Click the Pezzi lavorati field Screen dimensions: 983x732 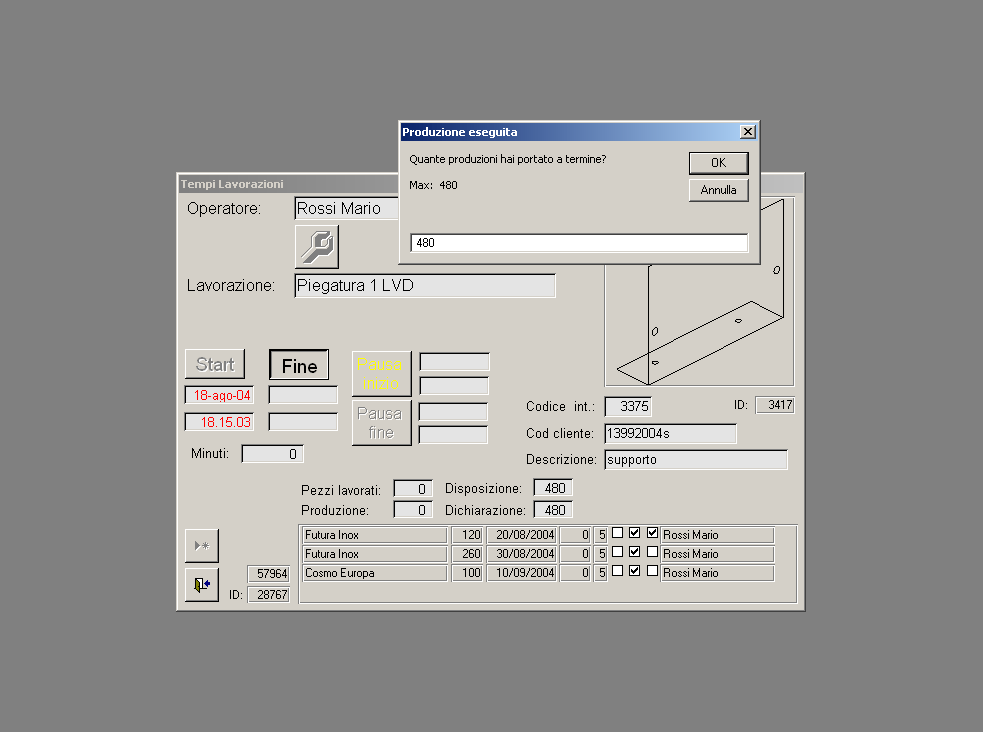[x=413, y=489]
